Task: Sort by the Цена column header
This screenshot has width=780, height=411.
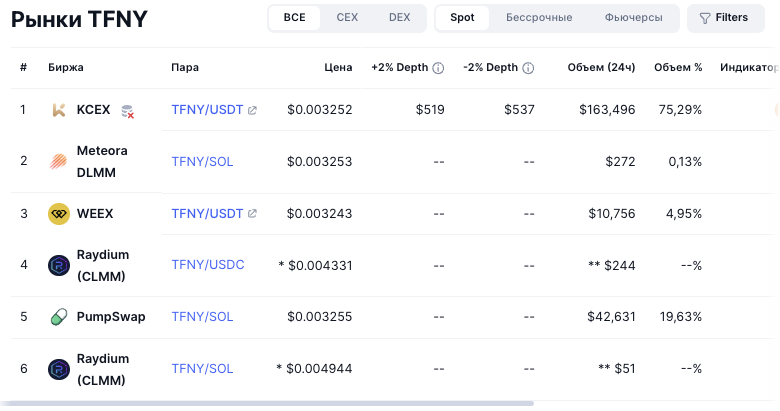Action: point(338,67)
